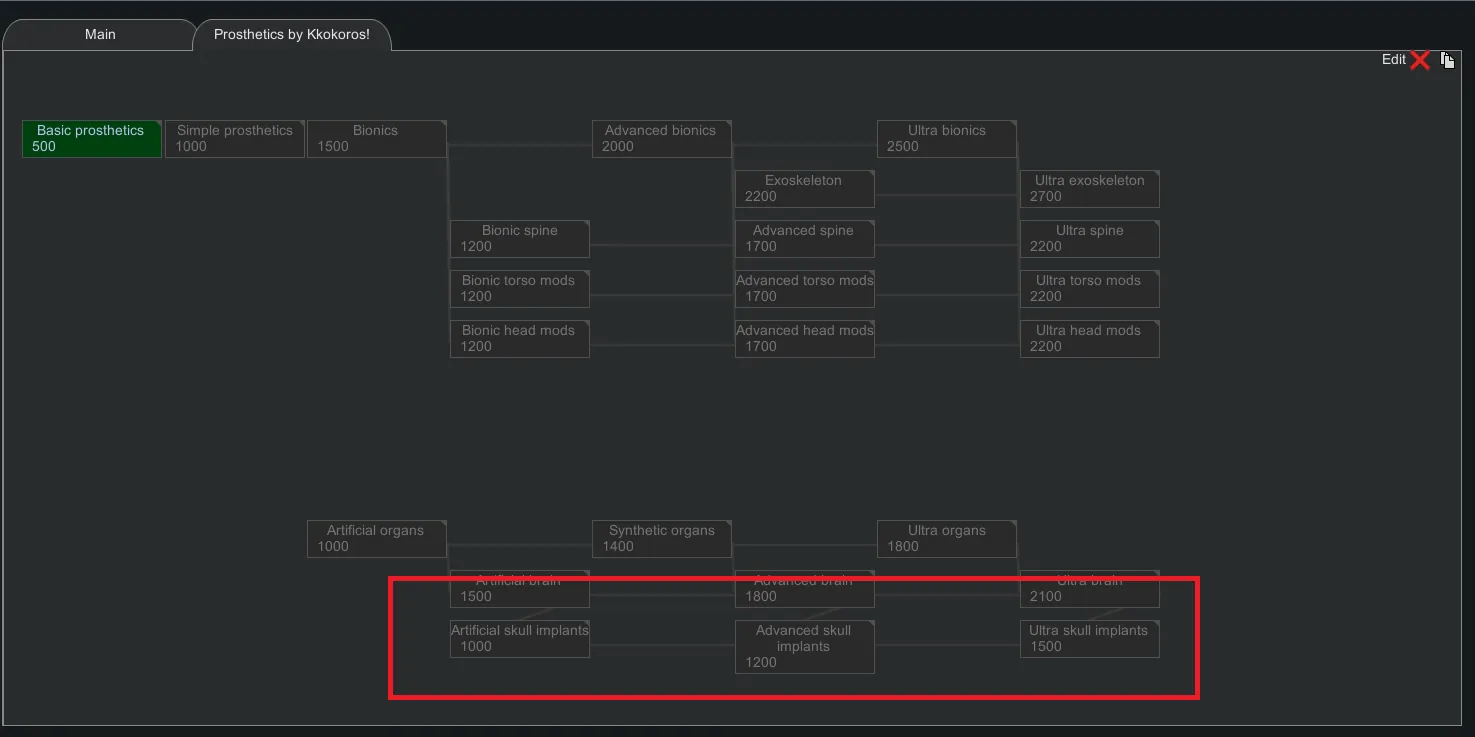Image resolution: width=1475 pixels, height=737 pixels.
Task: Select the Simple prosthetics research node
Action: [x=234, y=139]
